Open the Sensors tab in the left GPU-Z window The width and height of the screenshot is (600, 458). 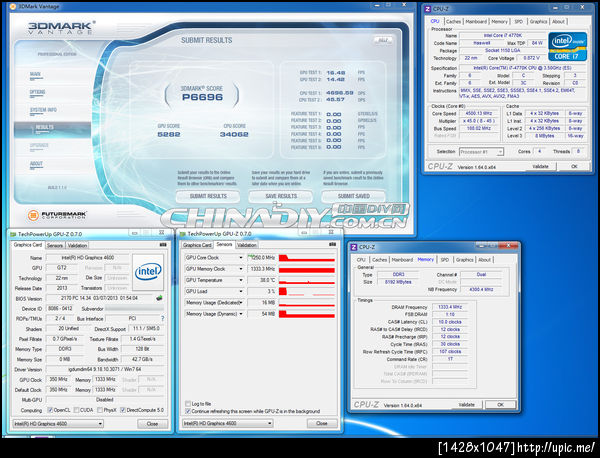pyautogui.click(x=55, y=245)
